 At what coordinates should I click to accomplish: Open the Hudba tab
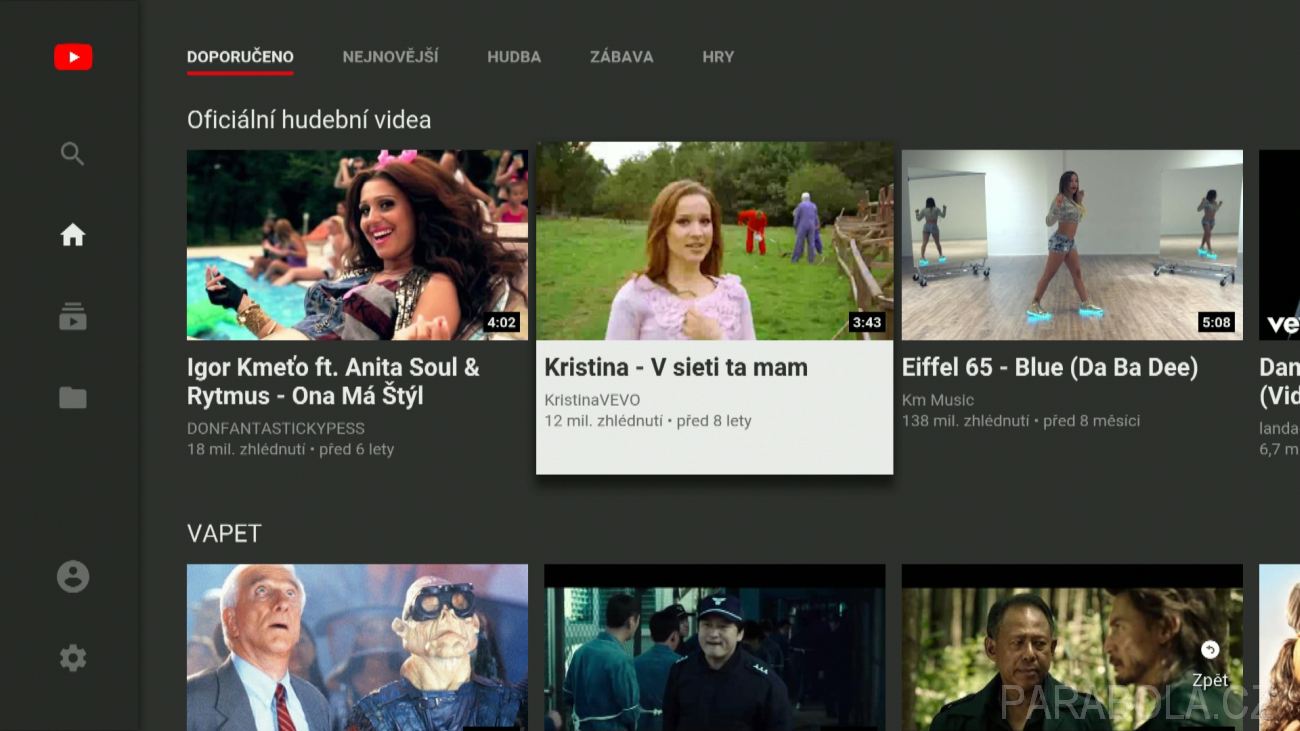click(x=514, y=57)
